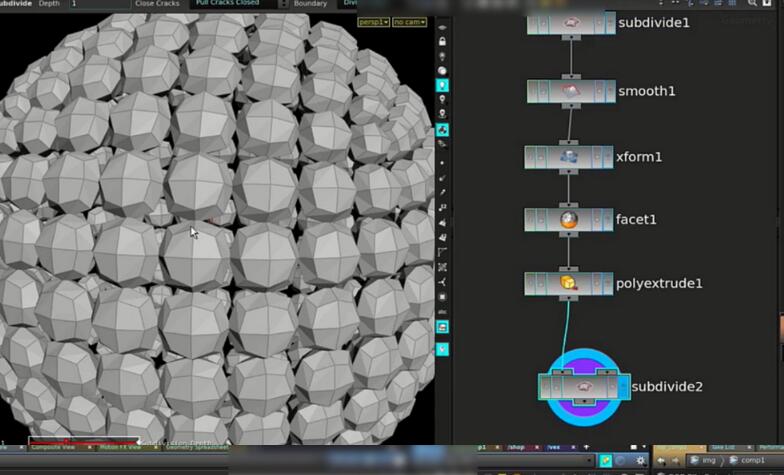Image resolution: width=784 pixels, height=475 pixels.
Task: Click the subdivide1 node name label
Action: [x=654, y=23]
